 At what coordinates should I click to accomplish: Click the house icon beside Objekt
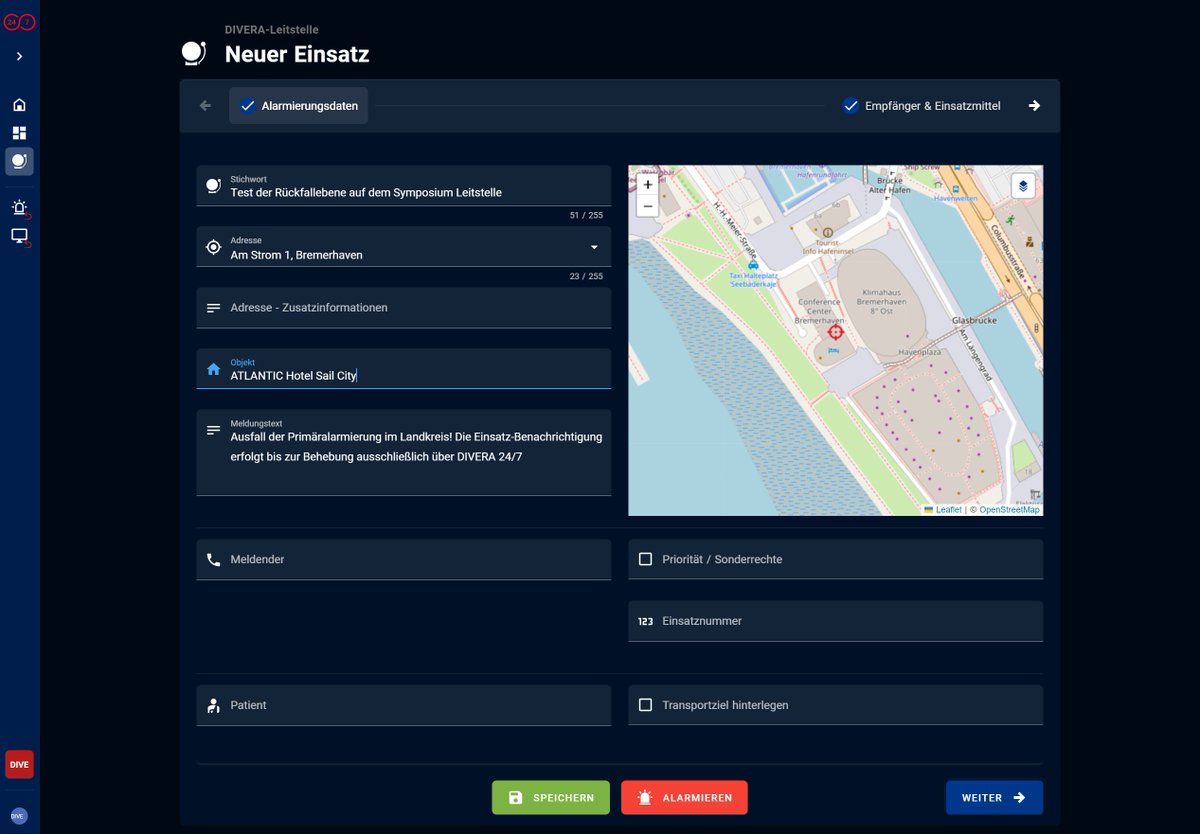(213, 369)
